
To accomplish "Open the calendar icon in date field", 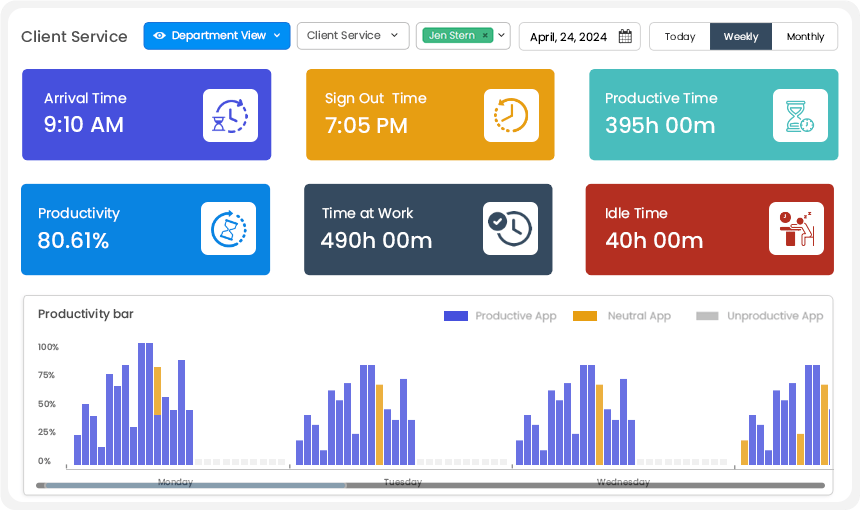I will coord(625,37).
